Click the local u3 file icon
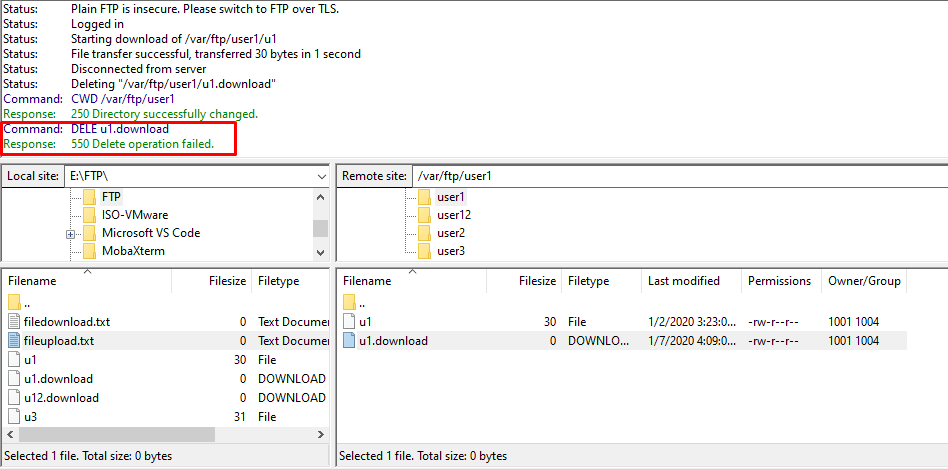Viewport: 948px width, 469px height. (x=15, y=416)
